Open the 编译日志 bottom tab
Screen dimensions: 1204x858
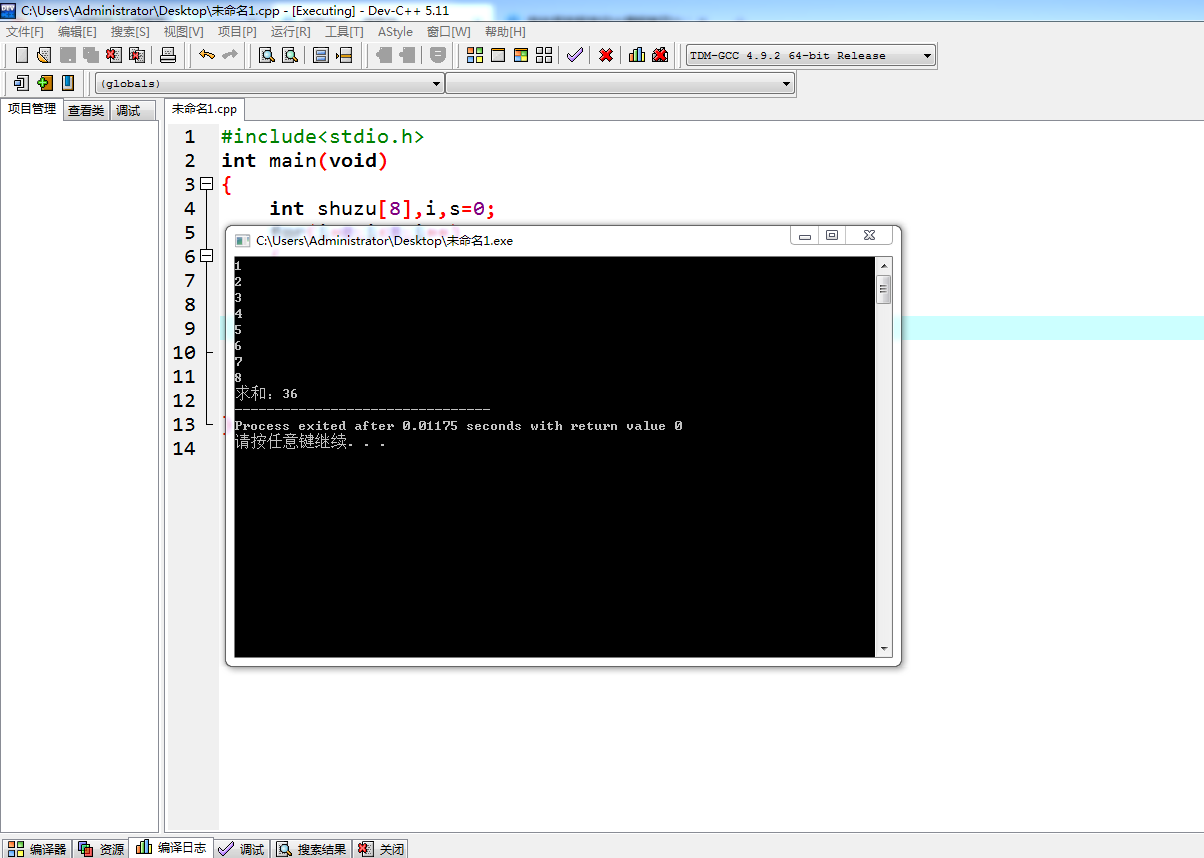[171, 848]
